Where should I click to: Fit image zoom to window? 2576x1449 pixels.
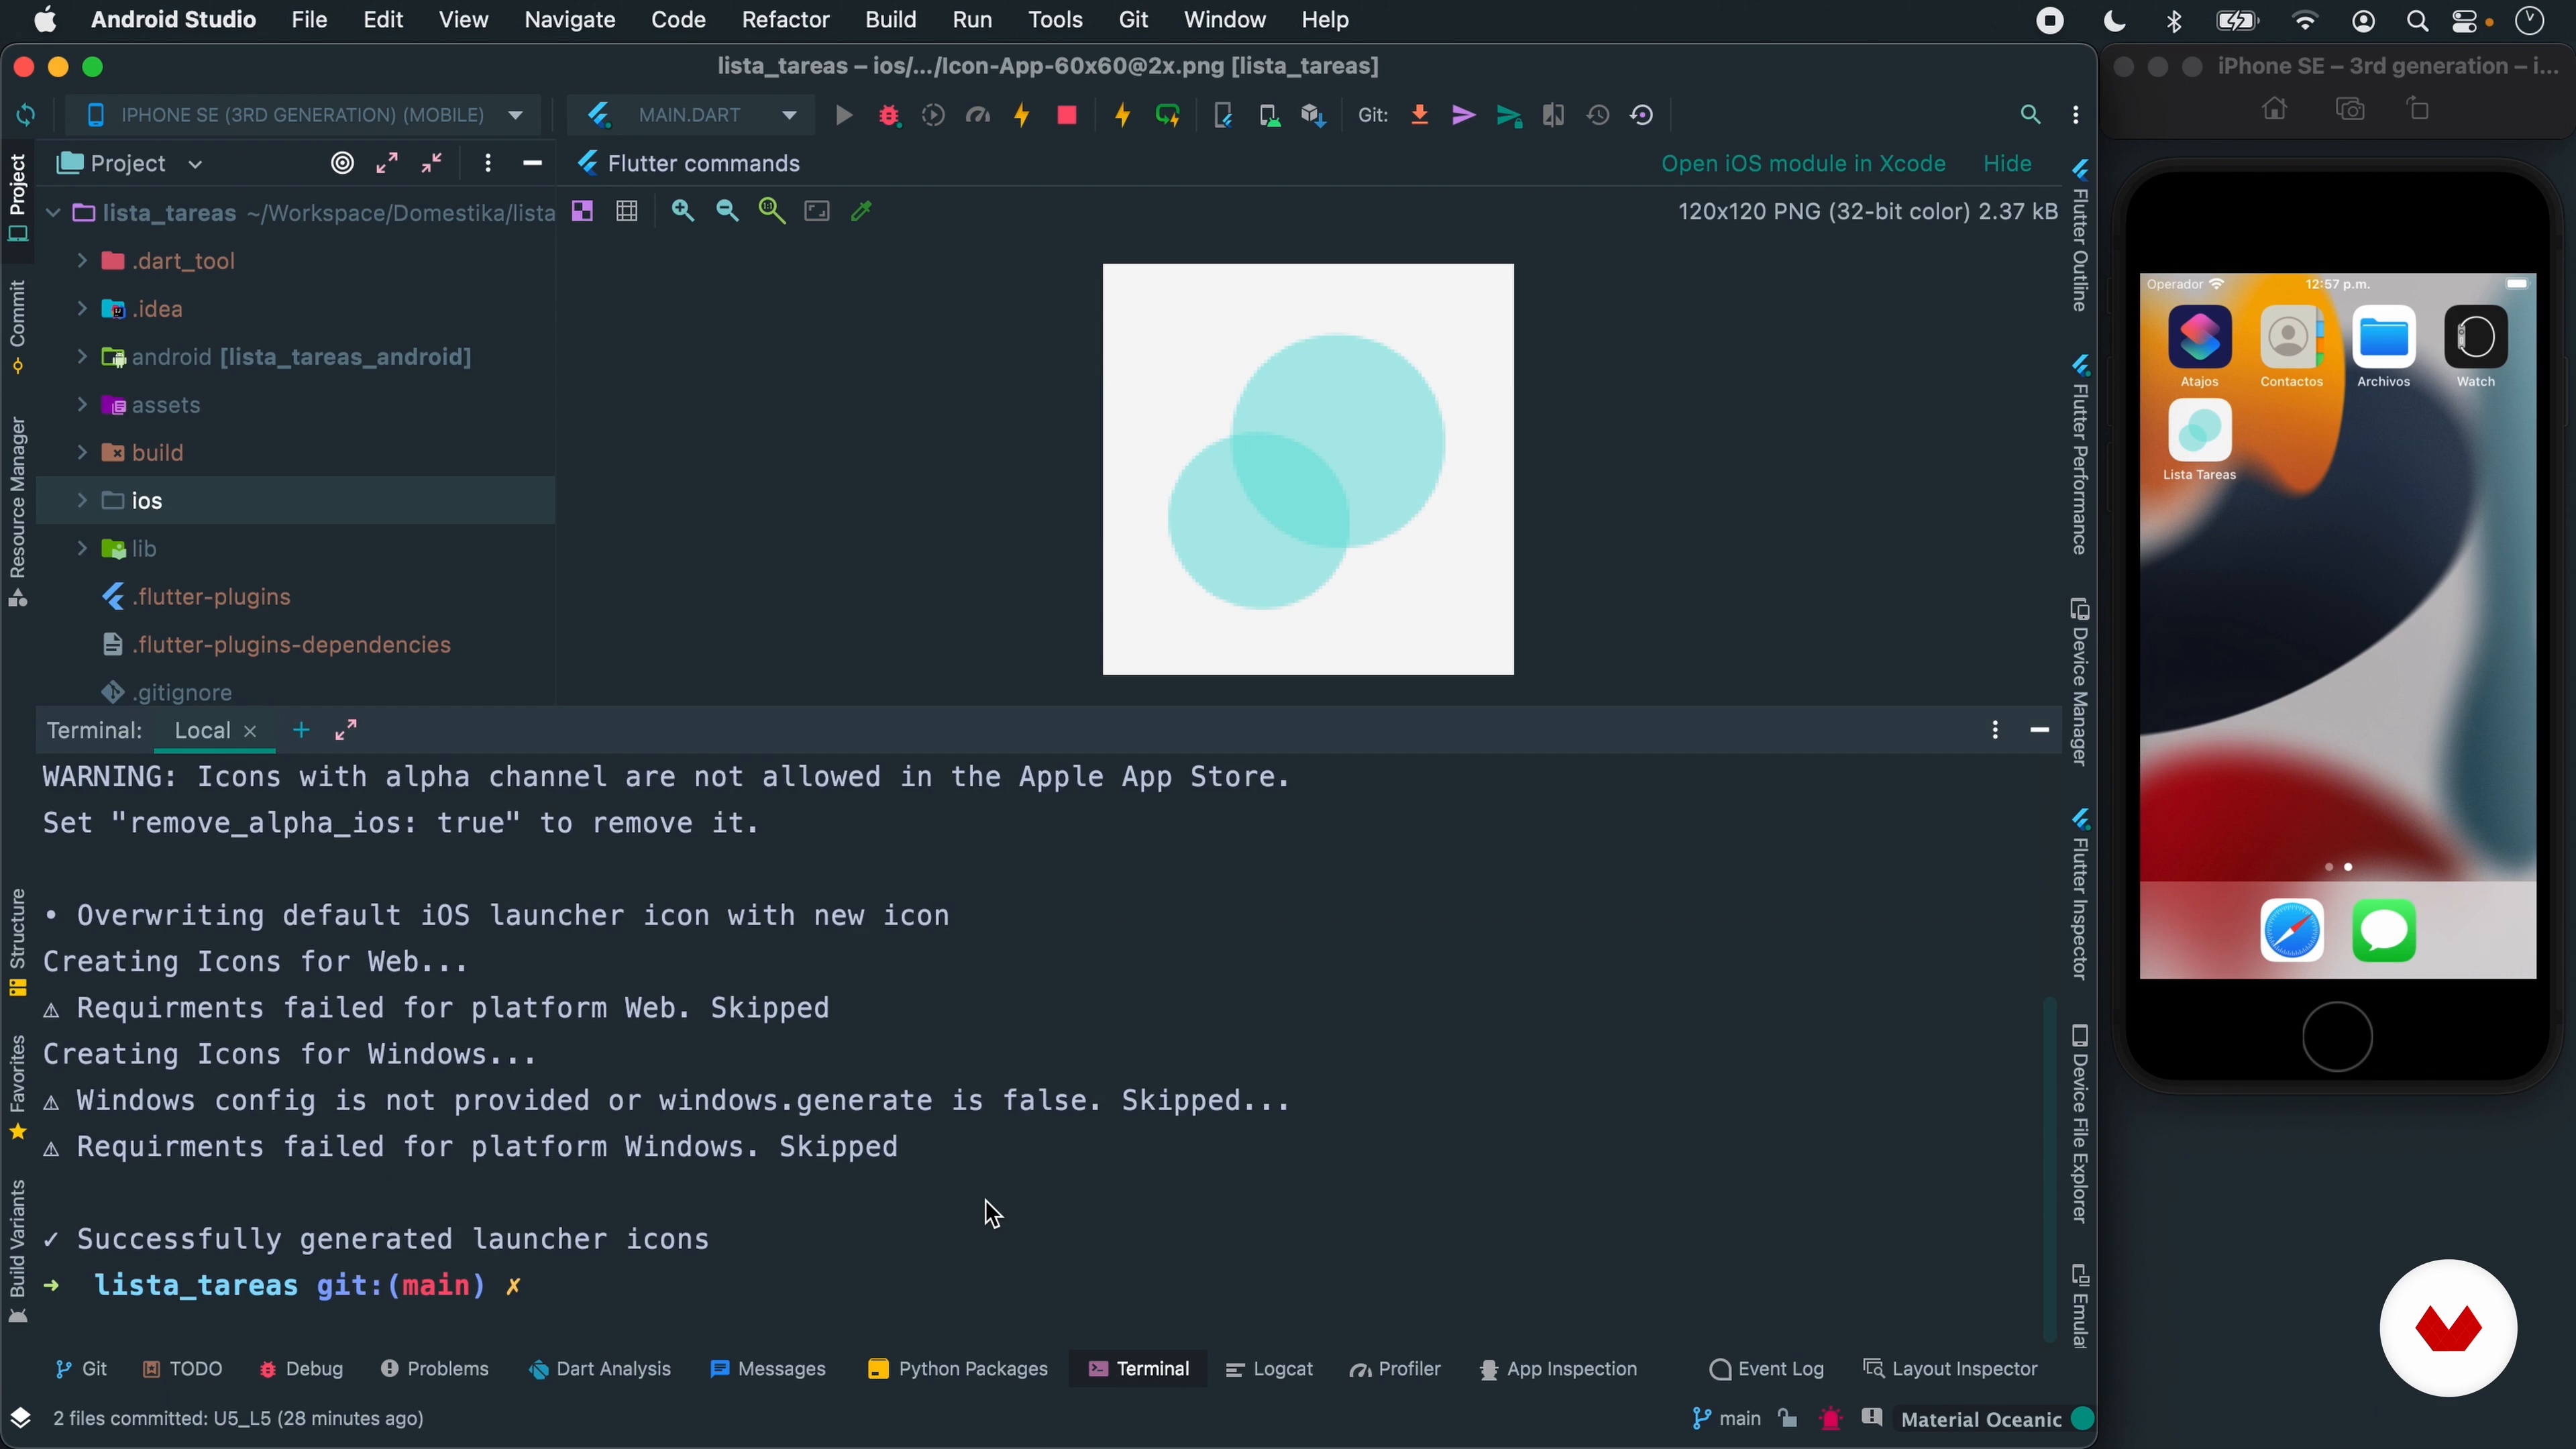coord(817,211)
